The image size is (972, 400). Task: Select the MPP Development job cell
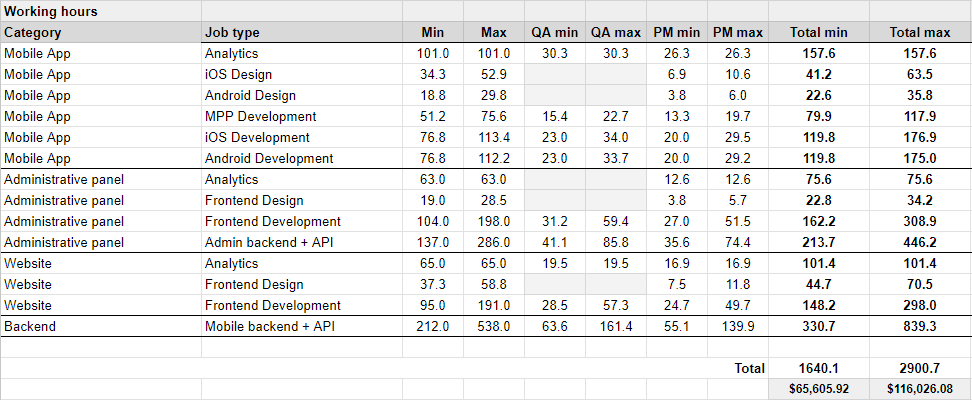261,116
